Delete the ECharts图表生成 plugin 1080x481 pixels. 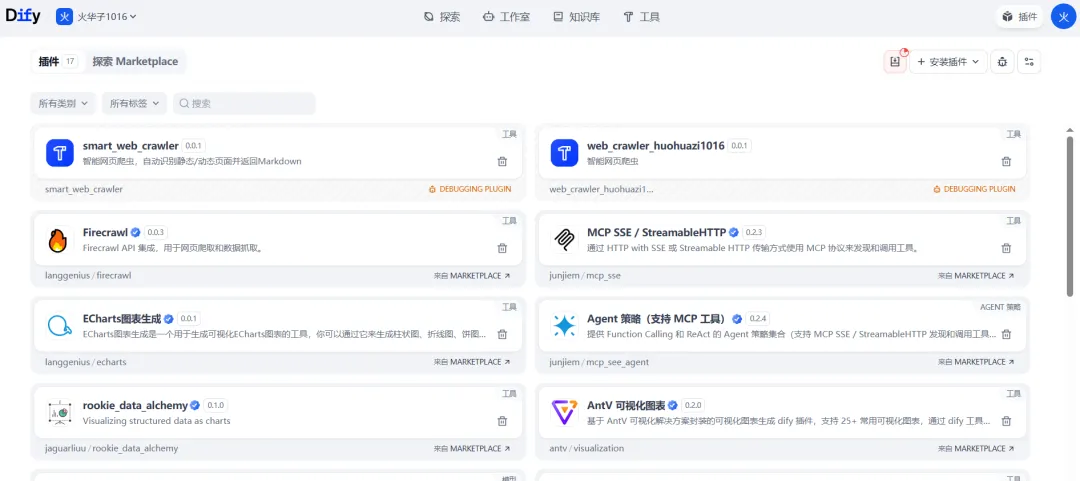(502, 334)
